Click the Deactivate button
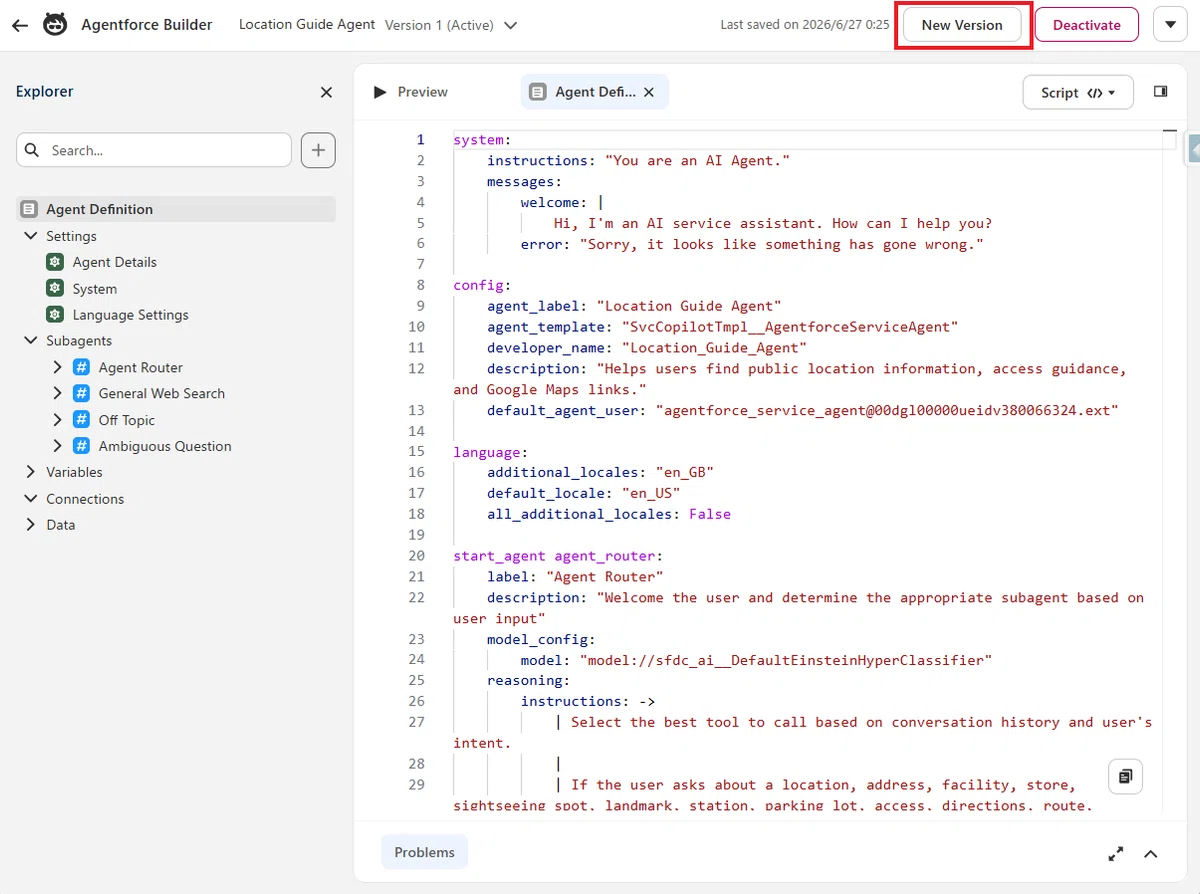Image resolution: width=1200 pixels, height=894 pixels. [1087, 25]
